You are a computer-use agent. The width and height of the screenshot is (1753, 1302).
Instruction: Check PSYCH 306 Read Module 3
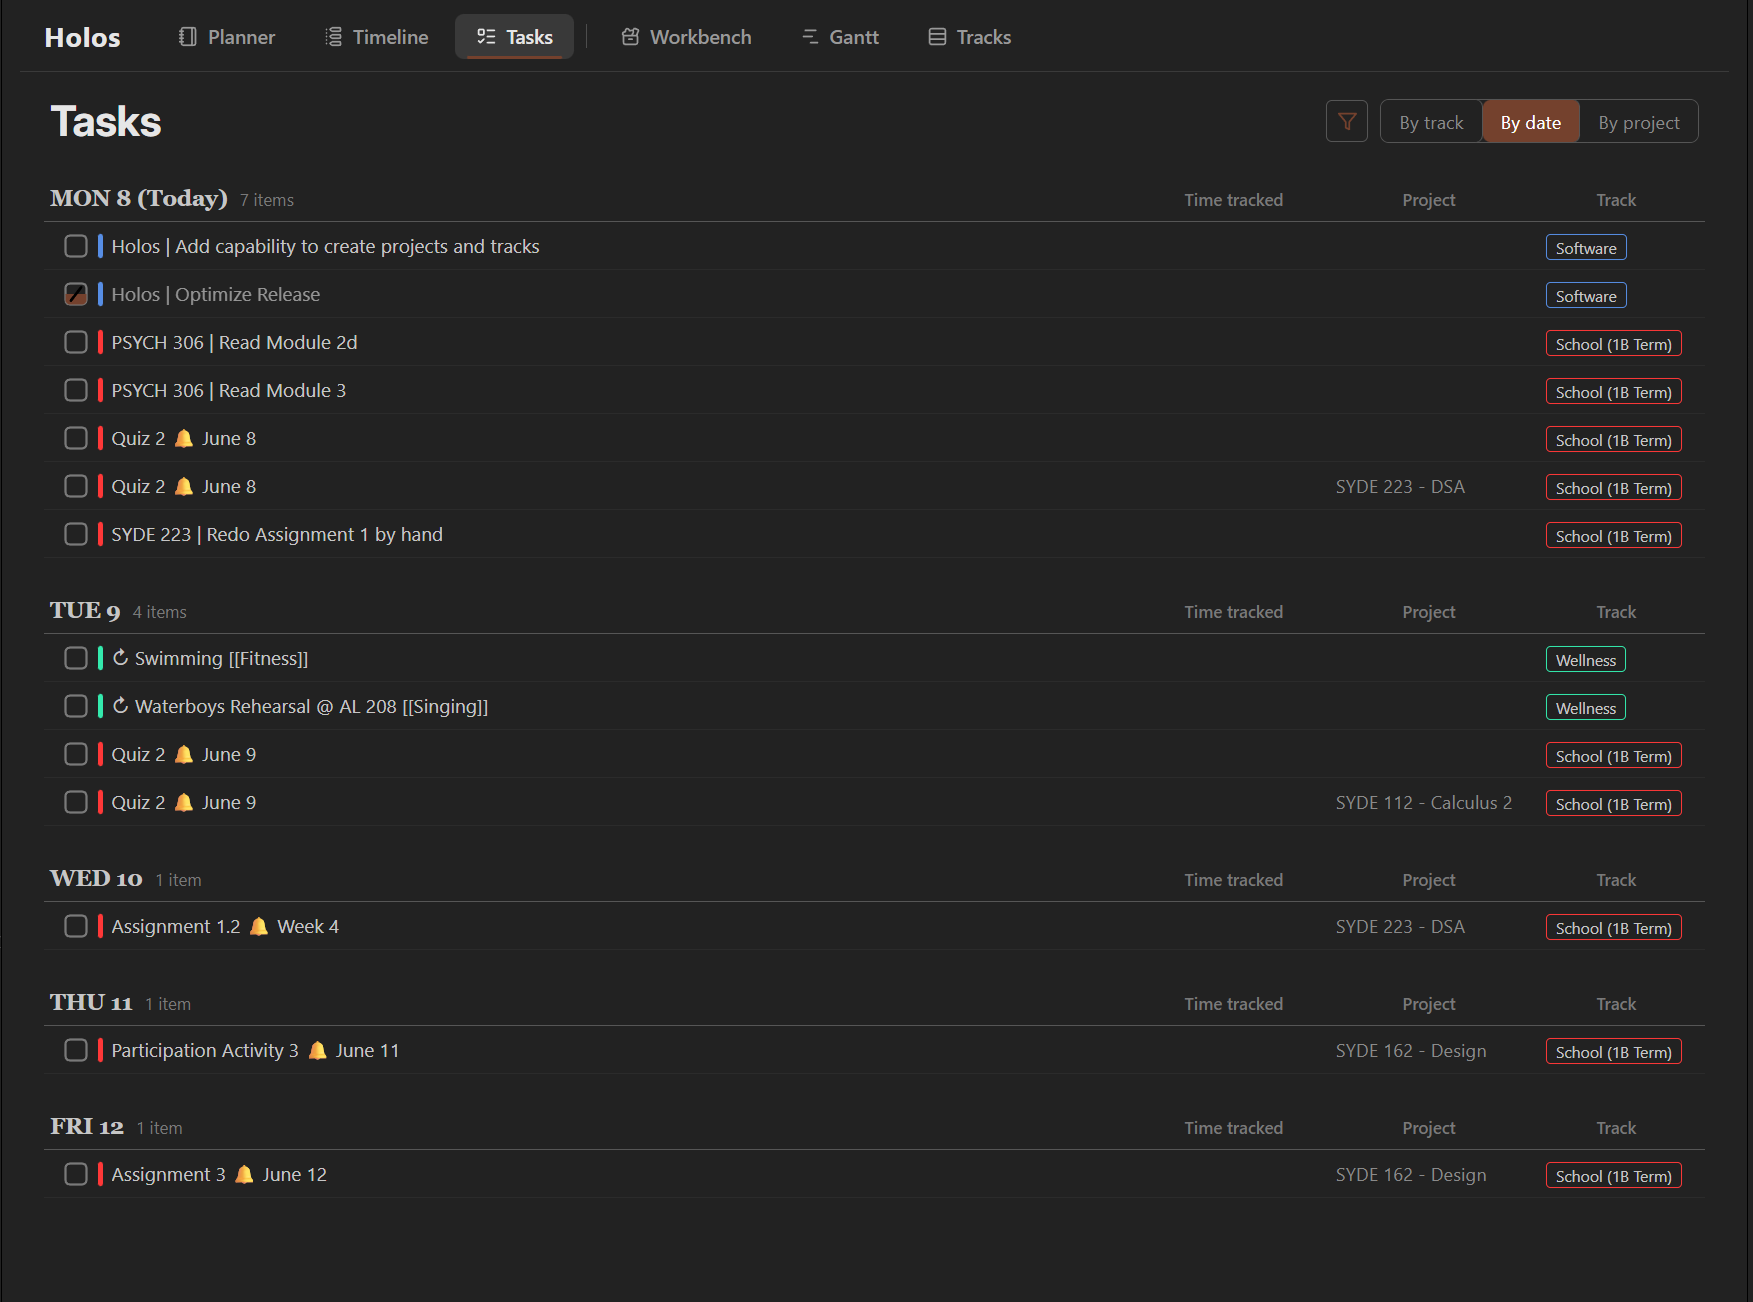point(76,390)
